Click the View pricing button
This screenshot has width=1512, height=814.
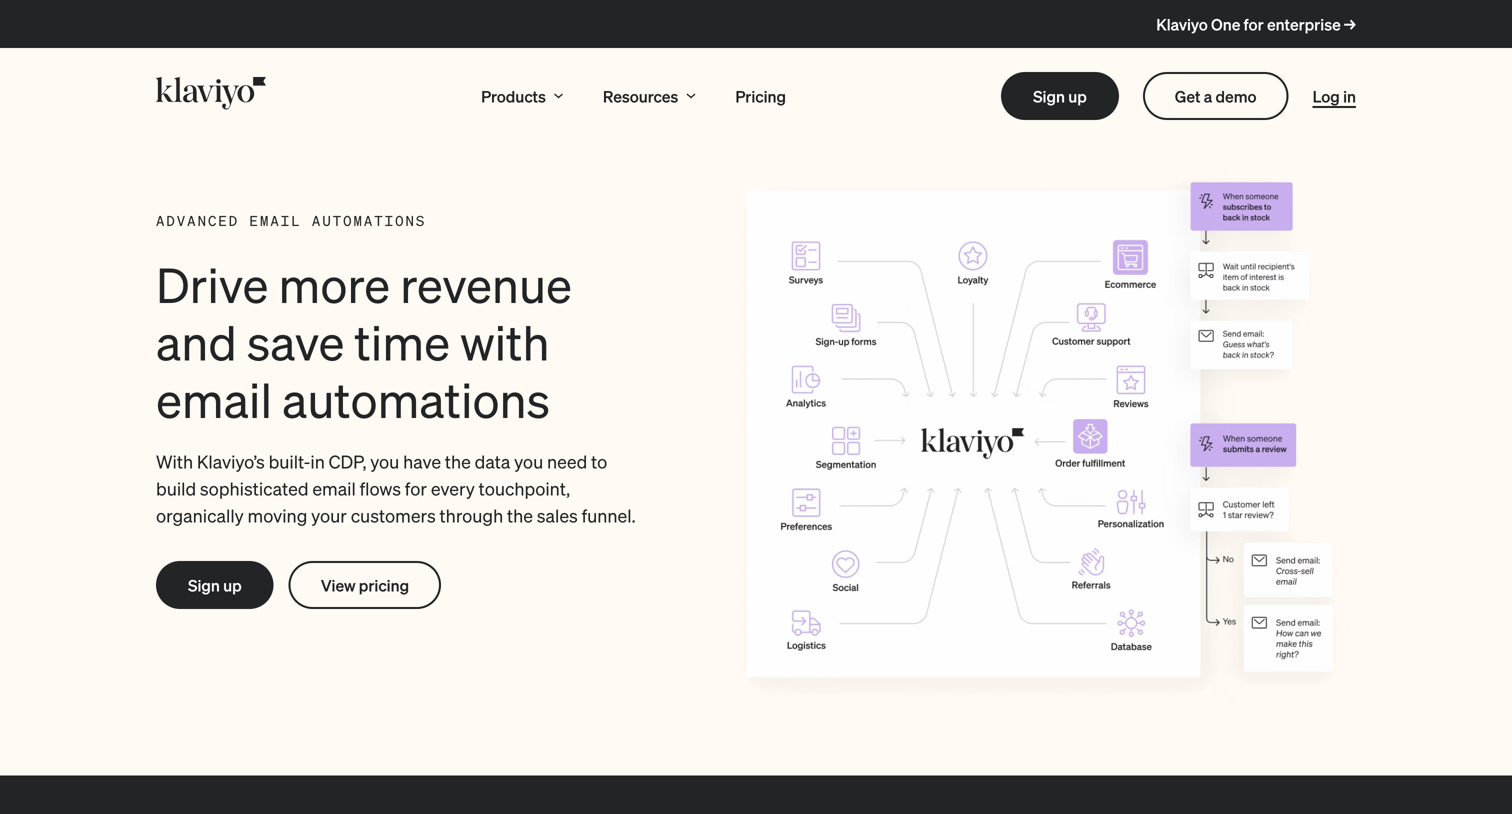(364, 585)
